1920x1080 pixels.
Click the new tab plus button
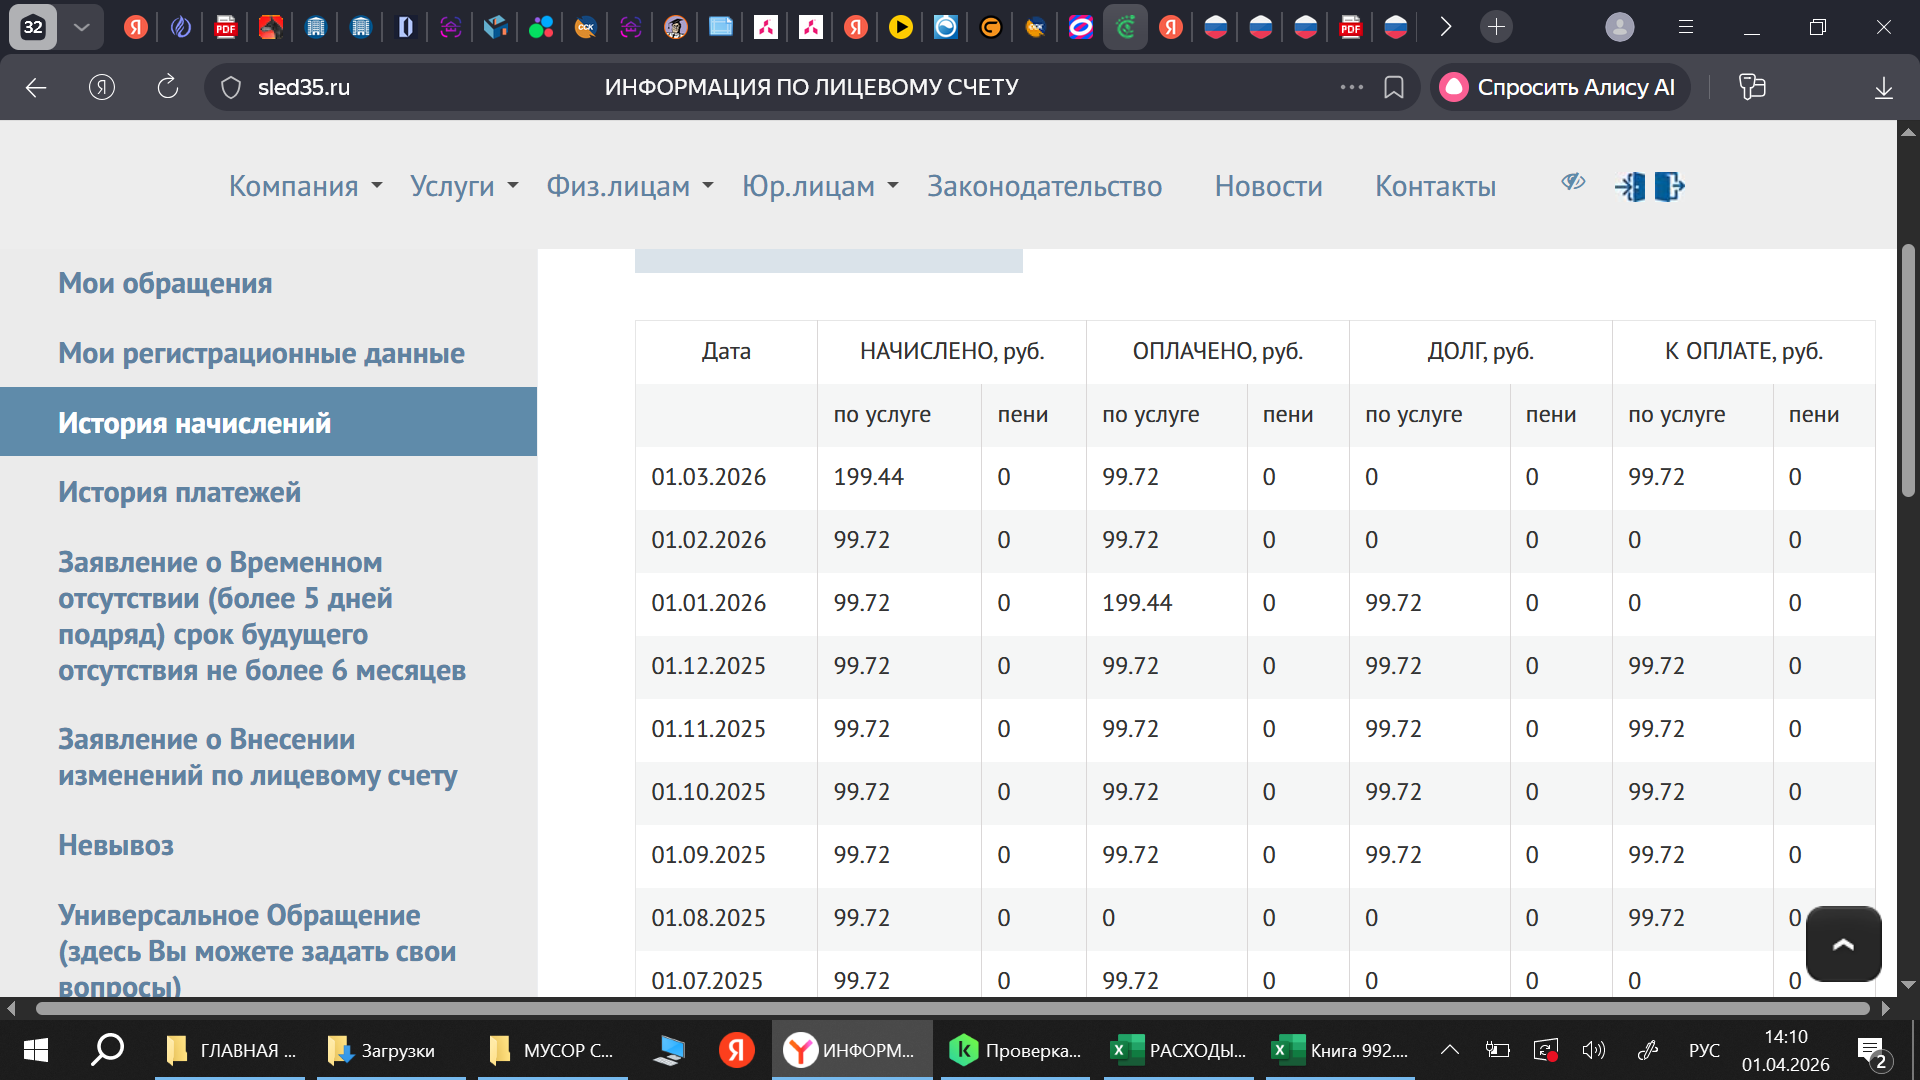[1496, 27]
